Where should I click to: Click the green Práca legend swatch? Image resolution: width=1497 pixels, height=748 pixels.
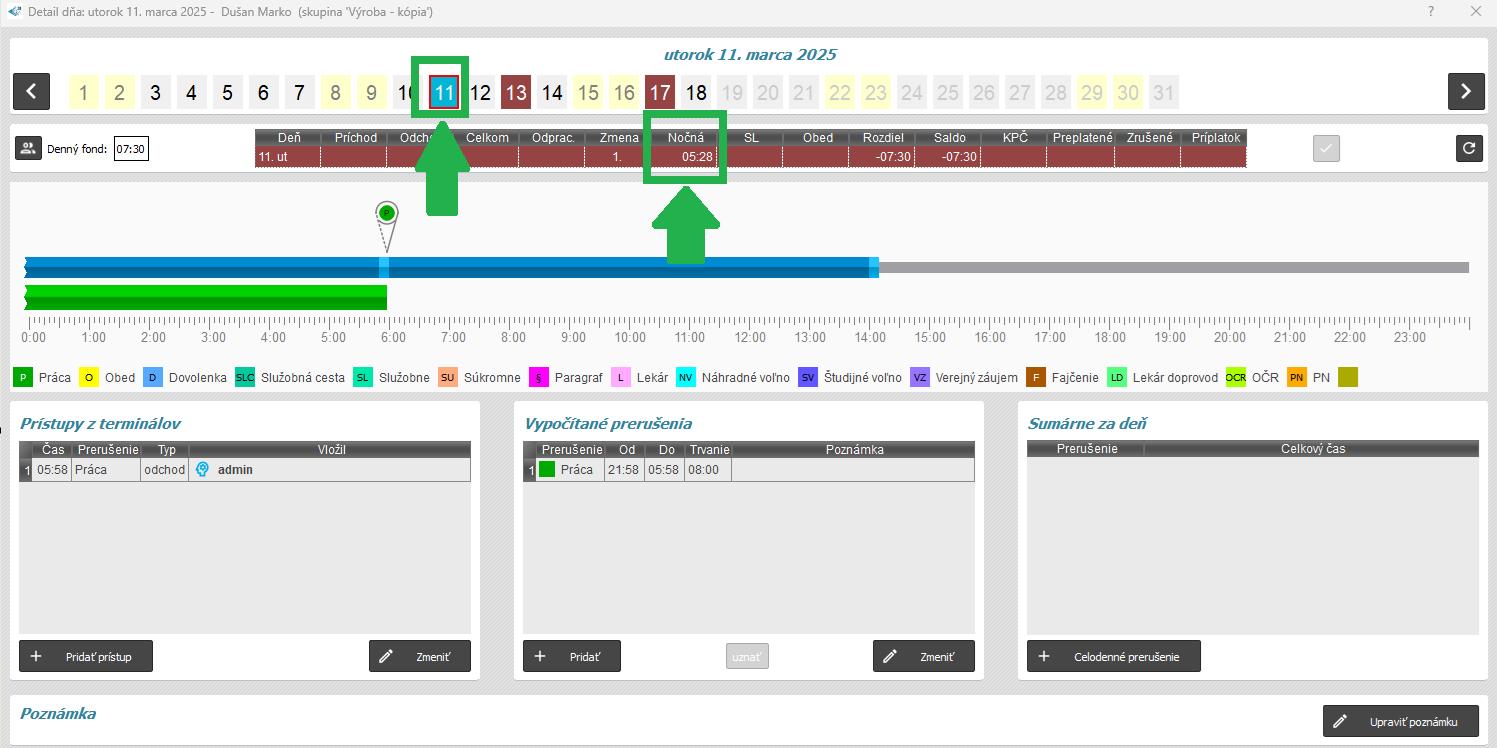coord(23,378)
